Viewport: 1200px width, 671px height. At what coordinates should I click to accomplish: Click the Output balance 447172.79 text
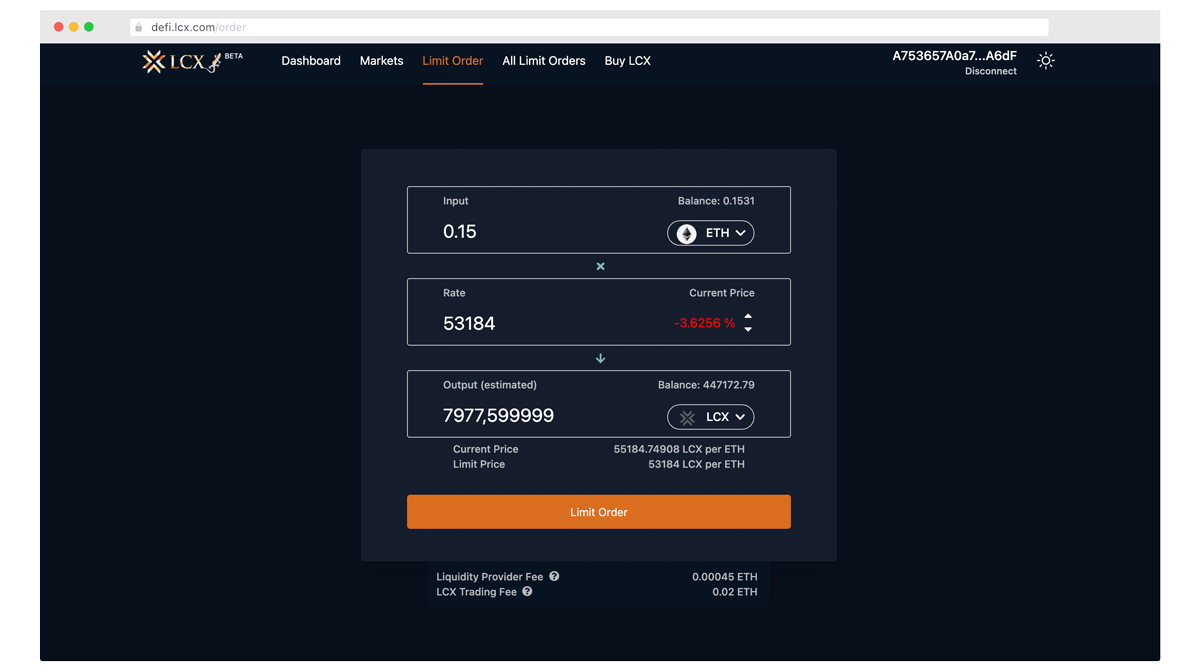tap(706, 385)
